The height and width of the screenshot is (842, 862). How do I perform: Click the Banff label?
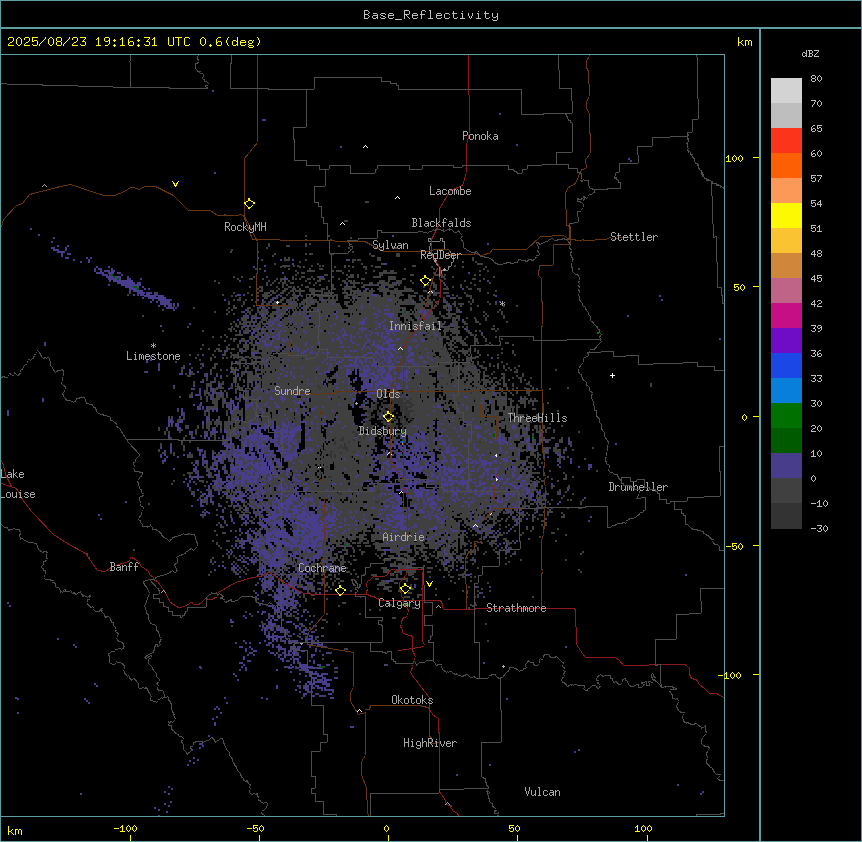tap(124, 567)
